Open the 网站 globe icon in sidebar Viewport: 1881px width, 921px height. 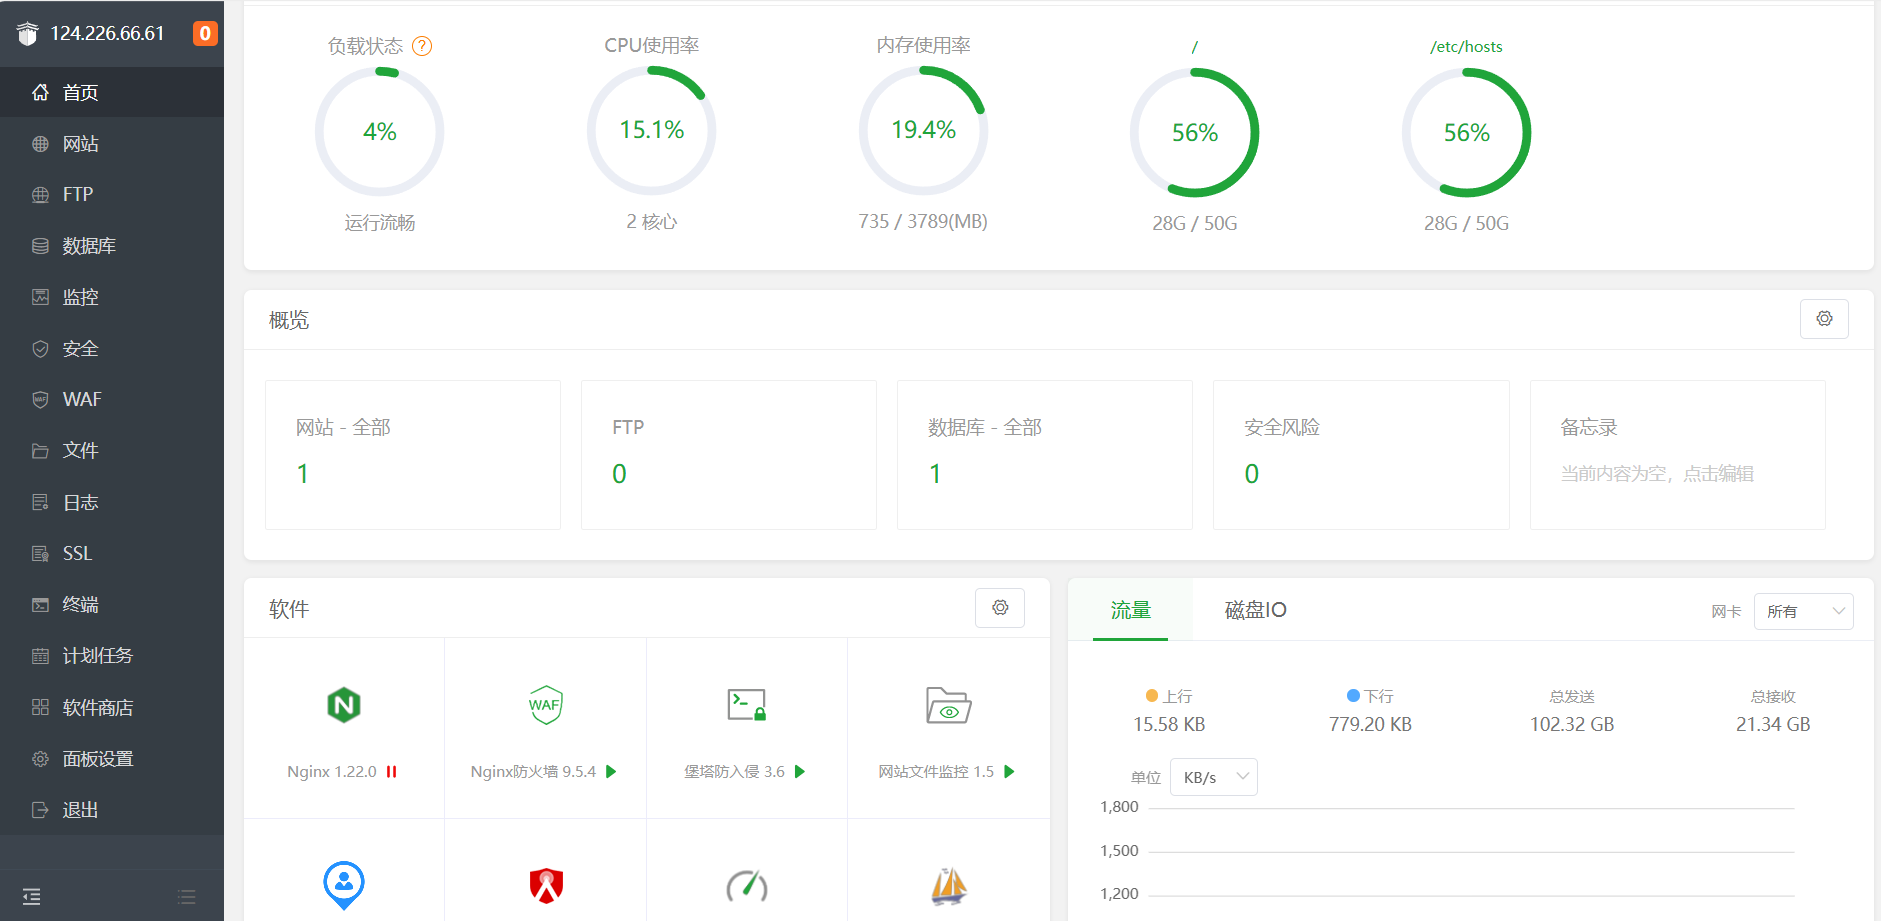[x=40, y=144]
